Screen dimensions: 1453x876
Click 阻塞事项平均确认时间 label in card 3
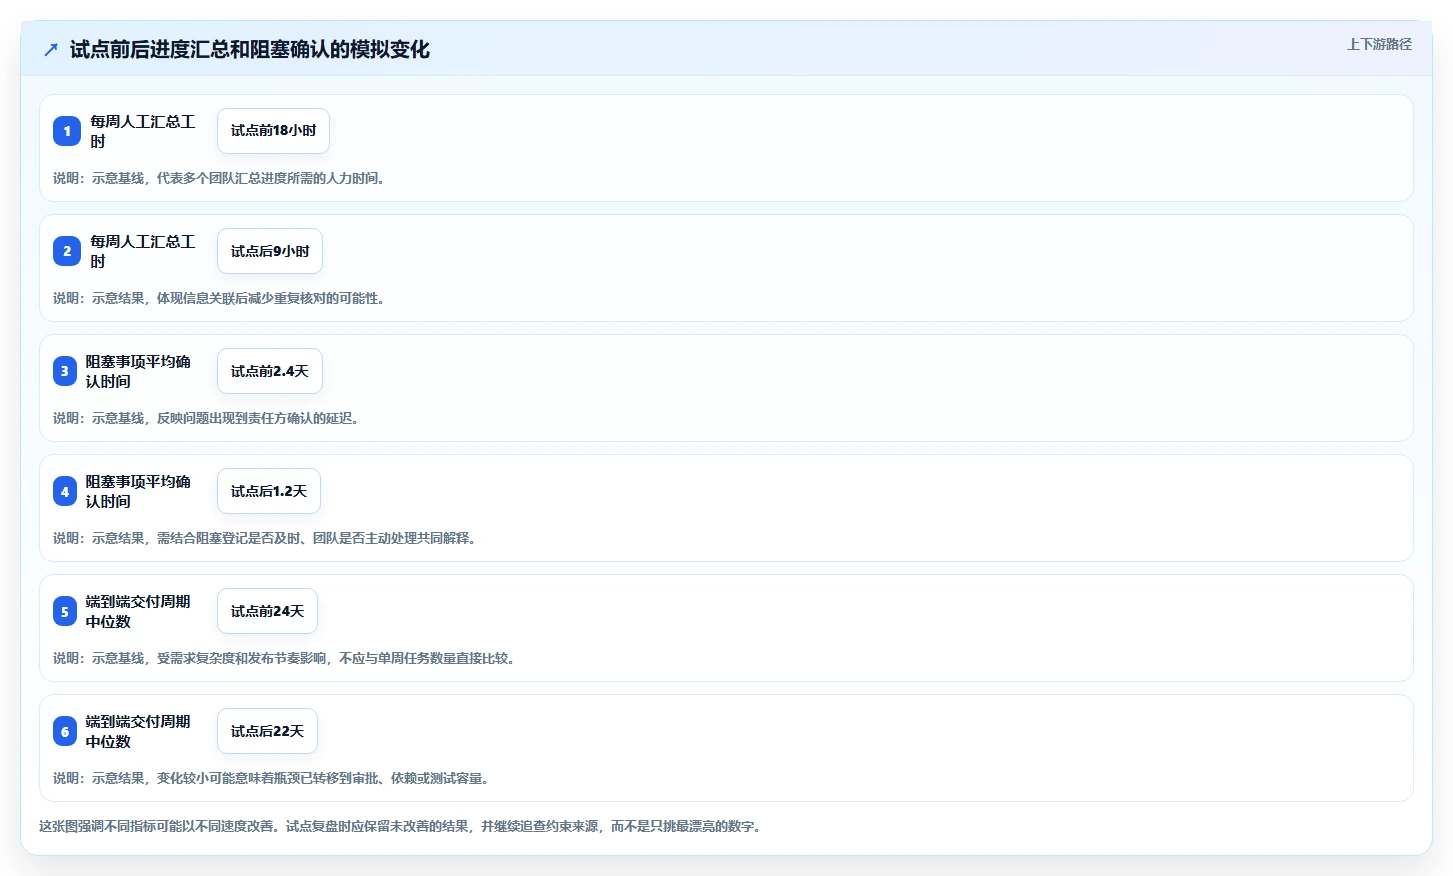pos(138,371)
